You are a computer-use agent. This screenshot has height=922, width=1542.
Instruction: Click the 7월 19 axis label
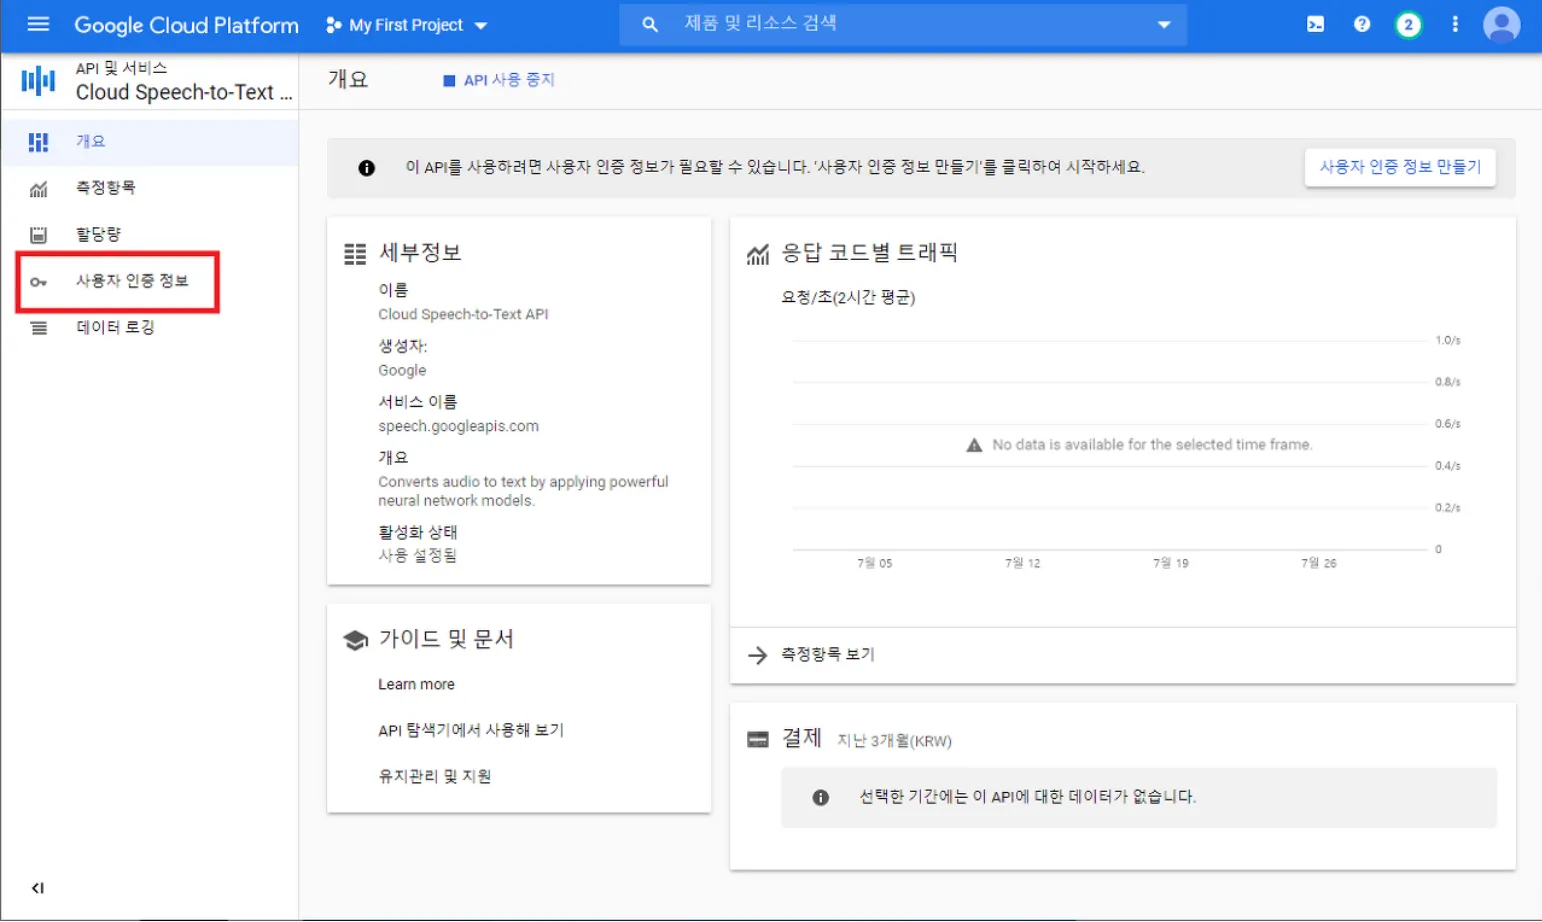coord(1171,564)
